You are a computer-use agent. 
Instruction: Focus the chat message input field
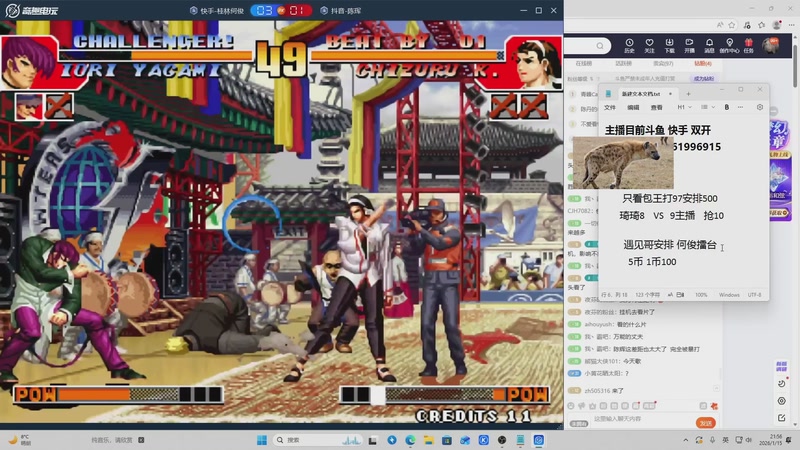pos(642,419)
